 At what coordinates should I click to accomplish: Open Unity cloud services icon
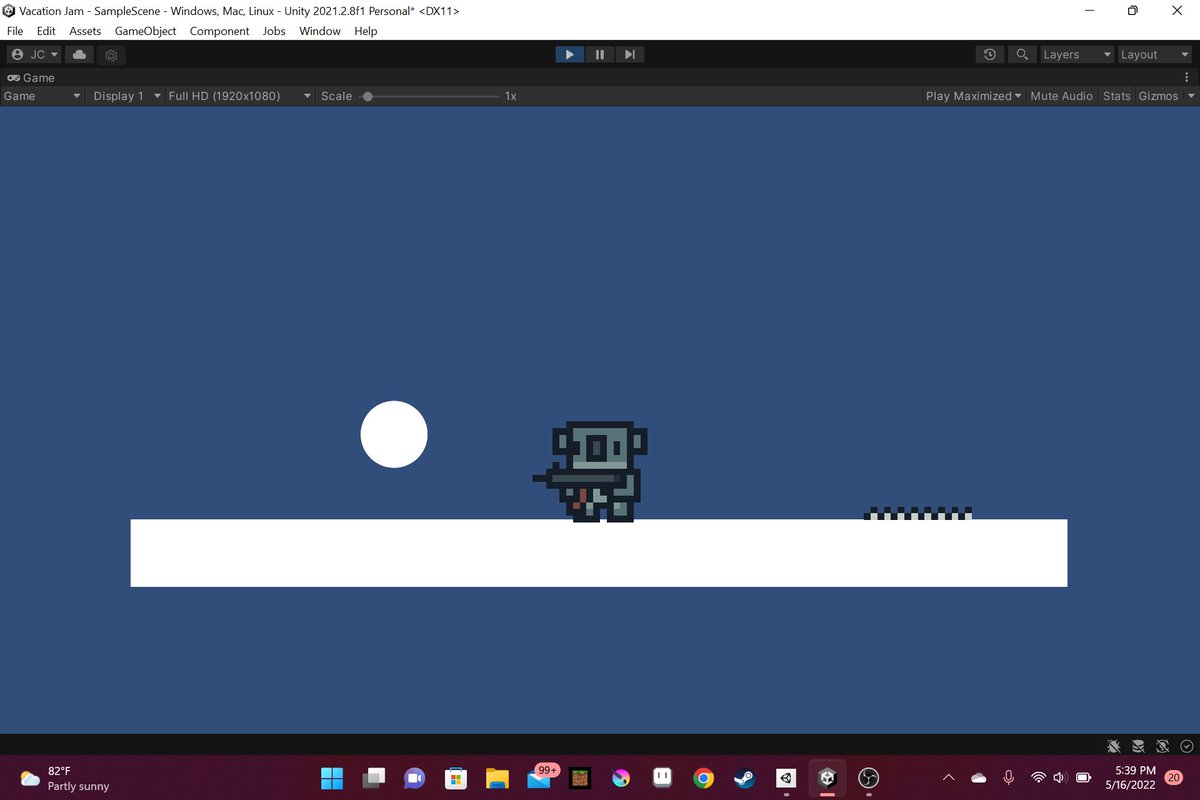tap(79, 55)
